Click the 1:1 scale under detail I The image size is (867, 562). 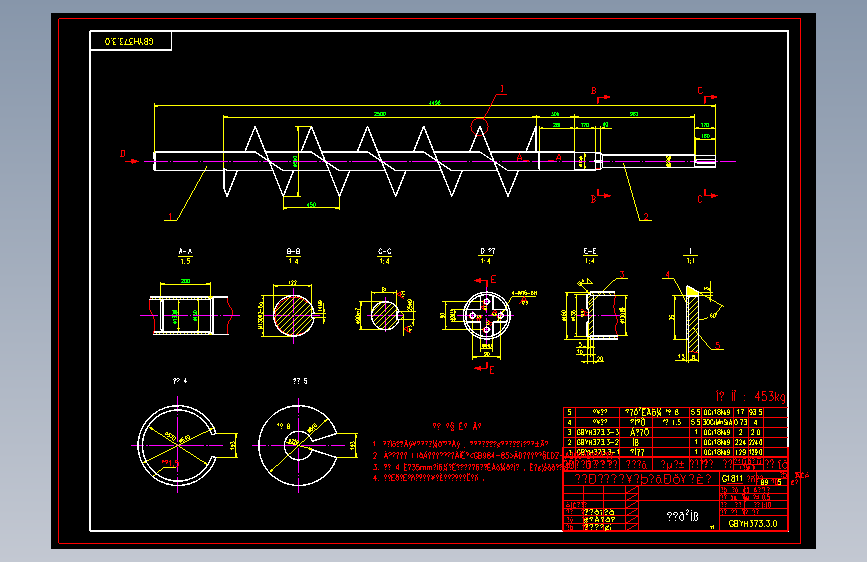(691, 261)
